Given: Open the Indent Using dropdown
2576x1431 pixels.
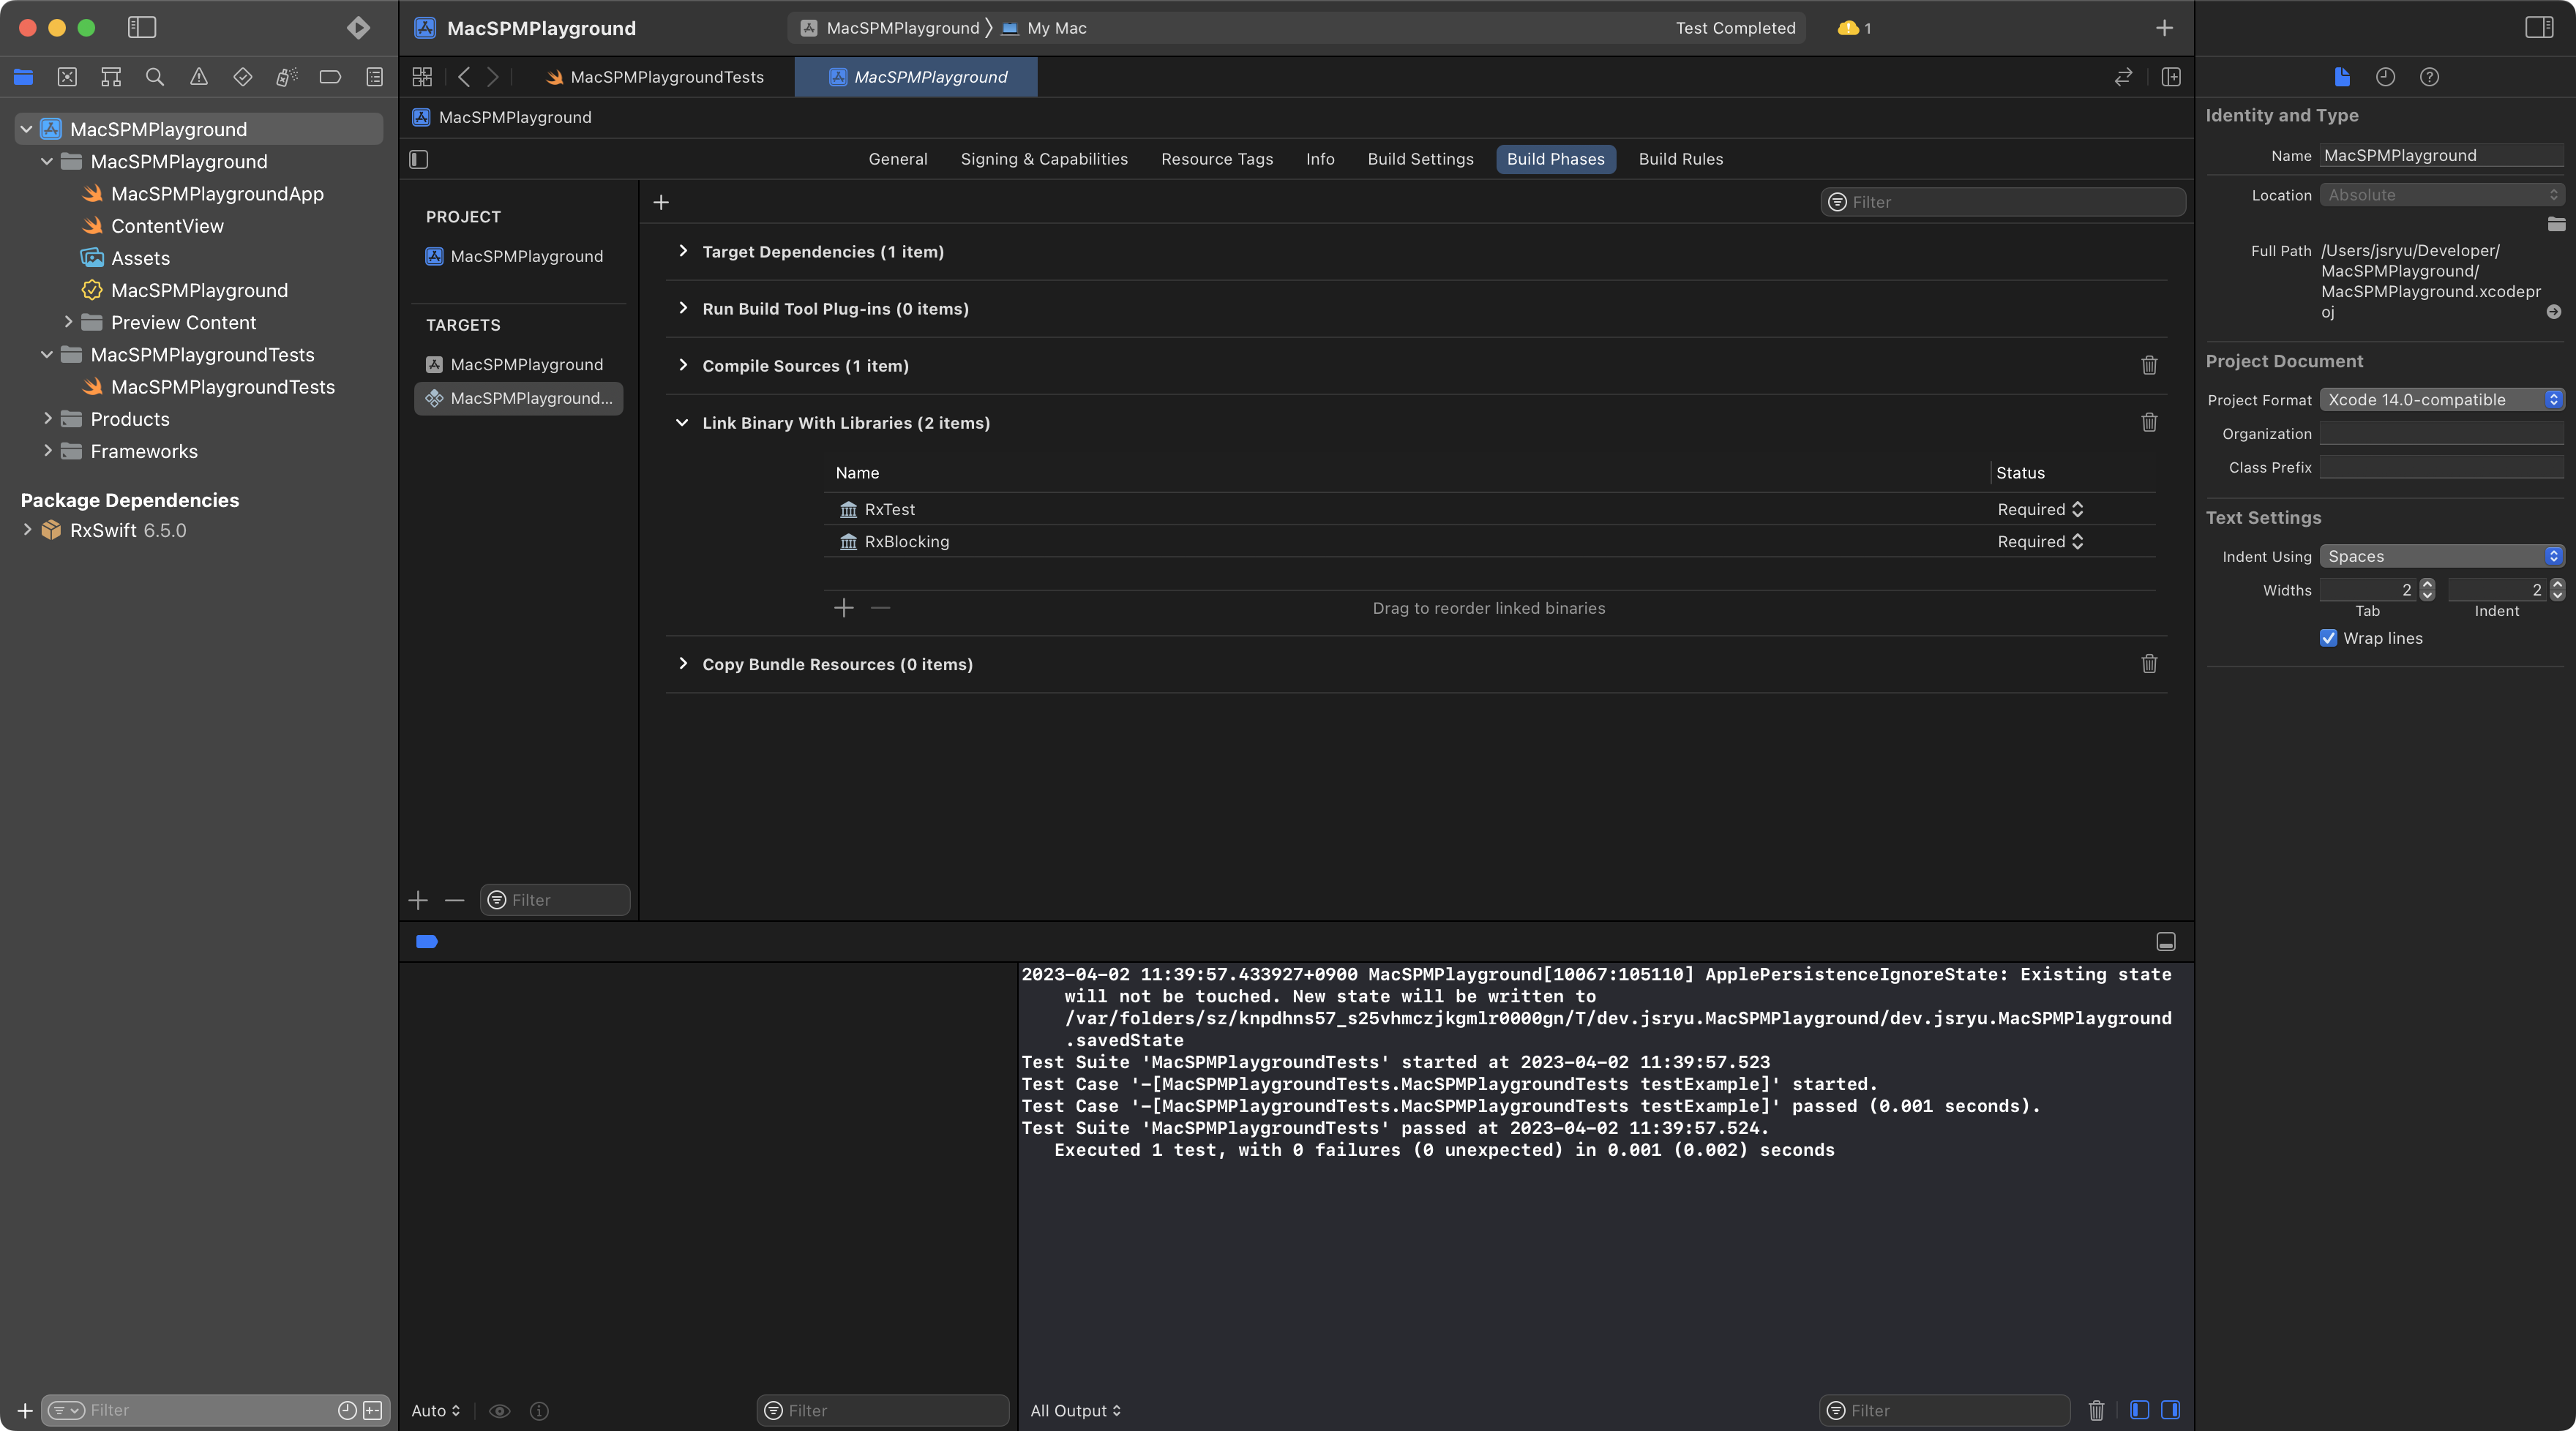Looking at the screenshot, I should 2442,556.
